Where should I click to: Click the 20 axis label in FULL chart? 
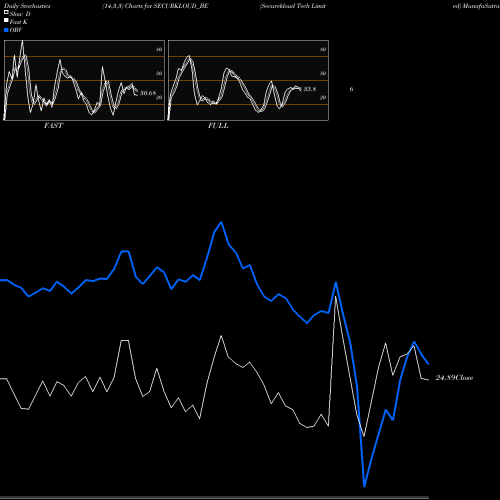point(323,97)
